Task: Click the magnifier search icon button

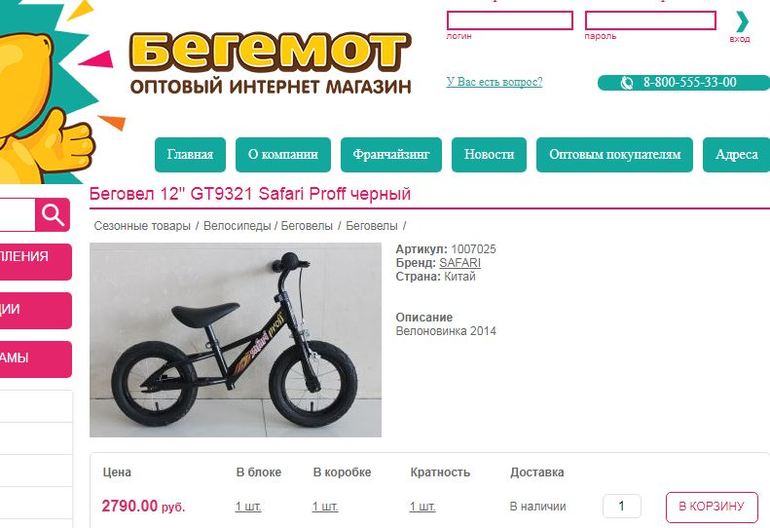Action: pos(53,215)
